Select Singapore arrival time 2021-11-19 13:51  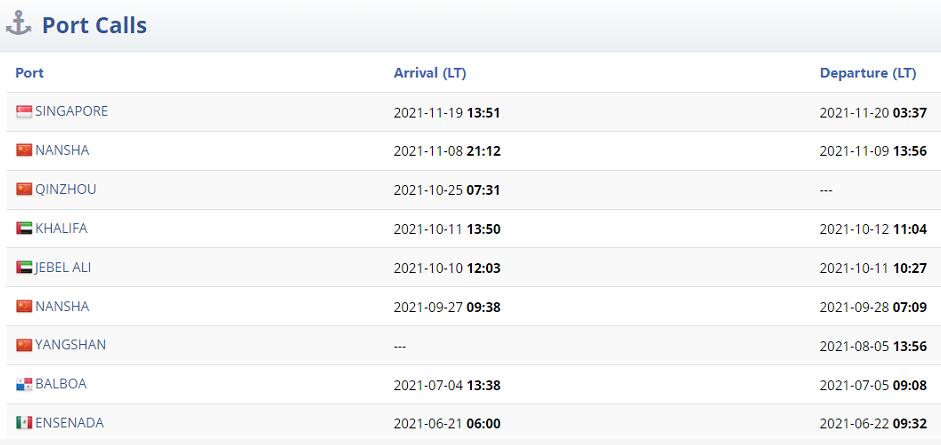click(447, 112)
